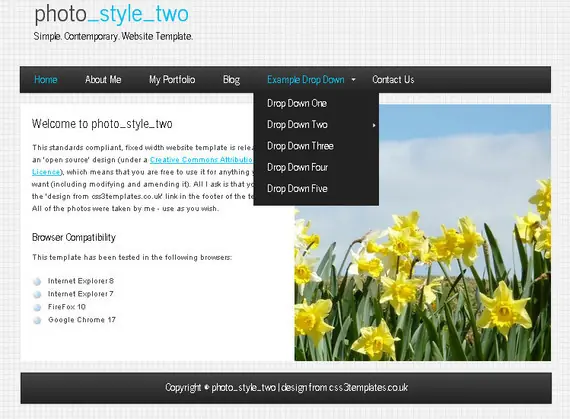
Task: Open the Creative Commons Attribution link
Action: (x=201, y=160)
